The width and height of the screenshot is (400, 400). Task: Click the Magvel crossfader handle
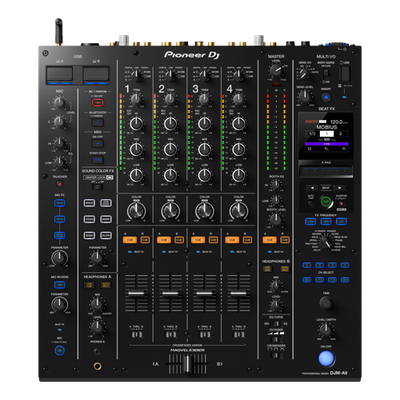tap(187, 364)
